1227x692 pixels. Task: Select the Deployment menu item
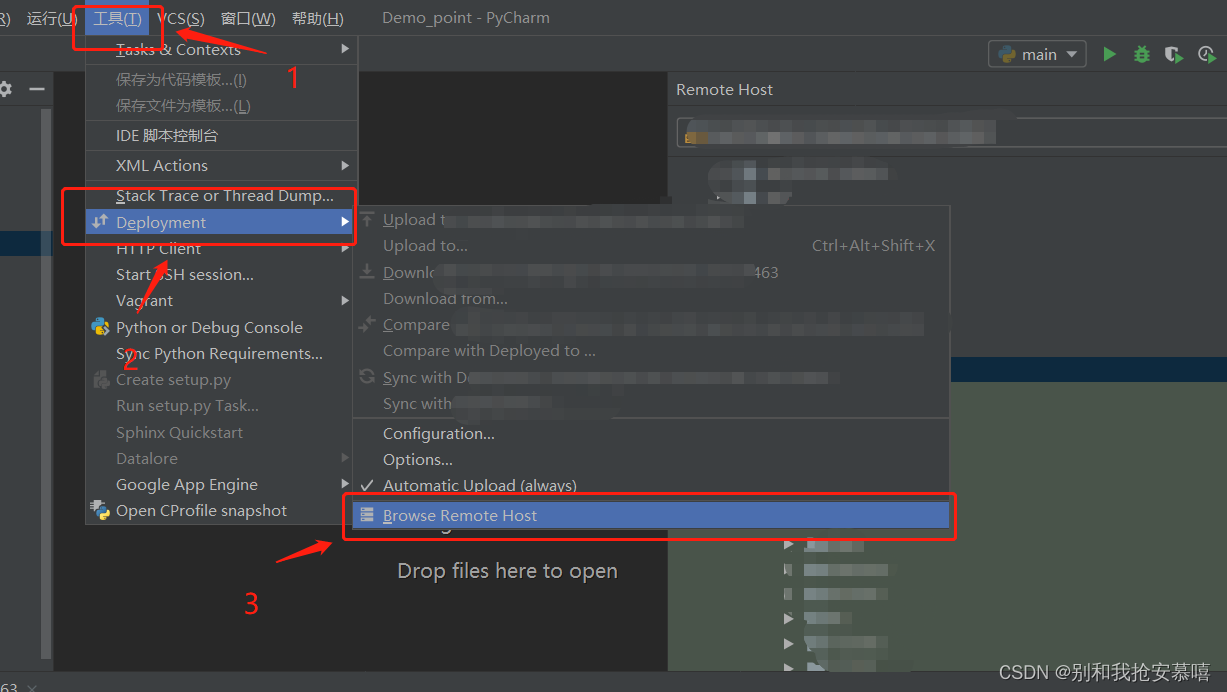coord(221,222)
